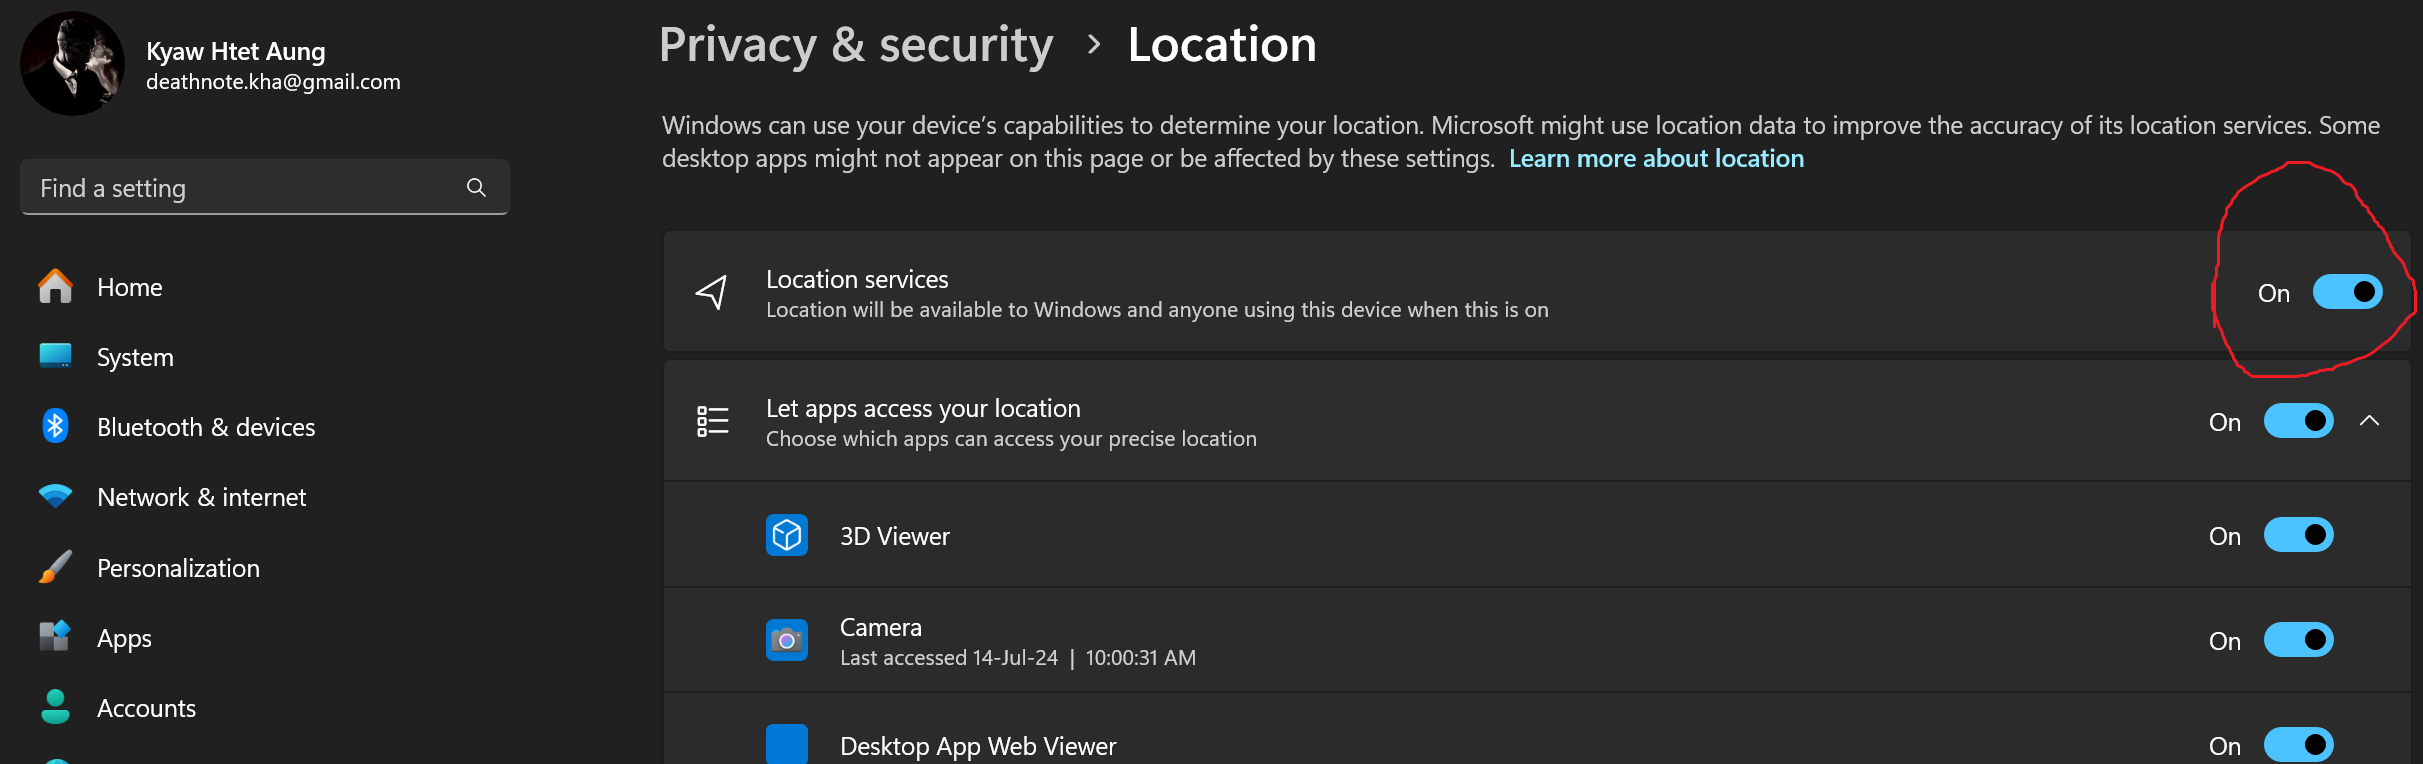Click the user profile avatar picture
The height and width of the screenshot is (764, 2423).
(72, 64)
